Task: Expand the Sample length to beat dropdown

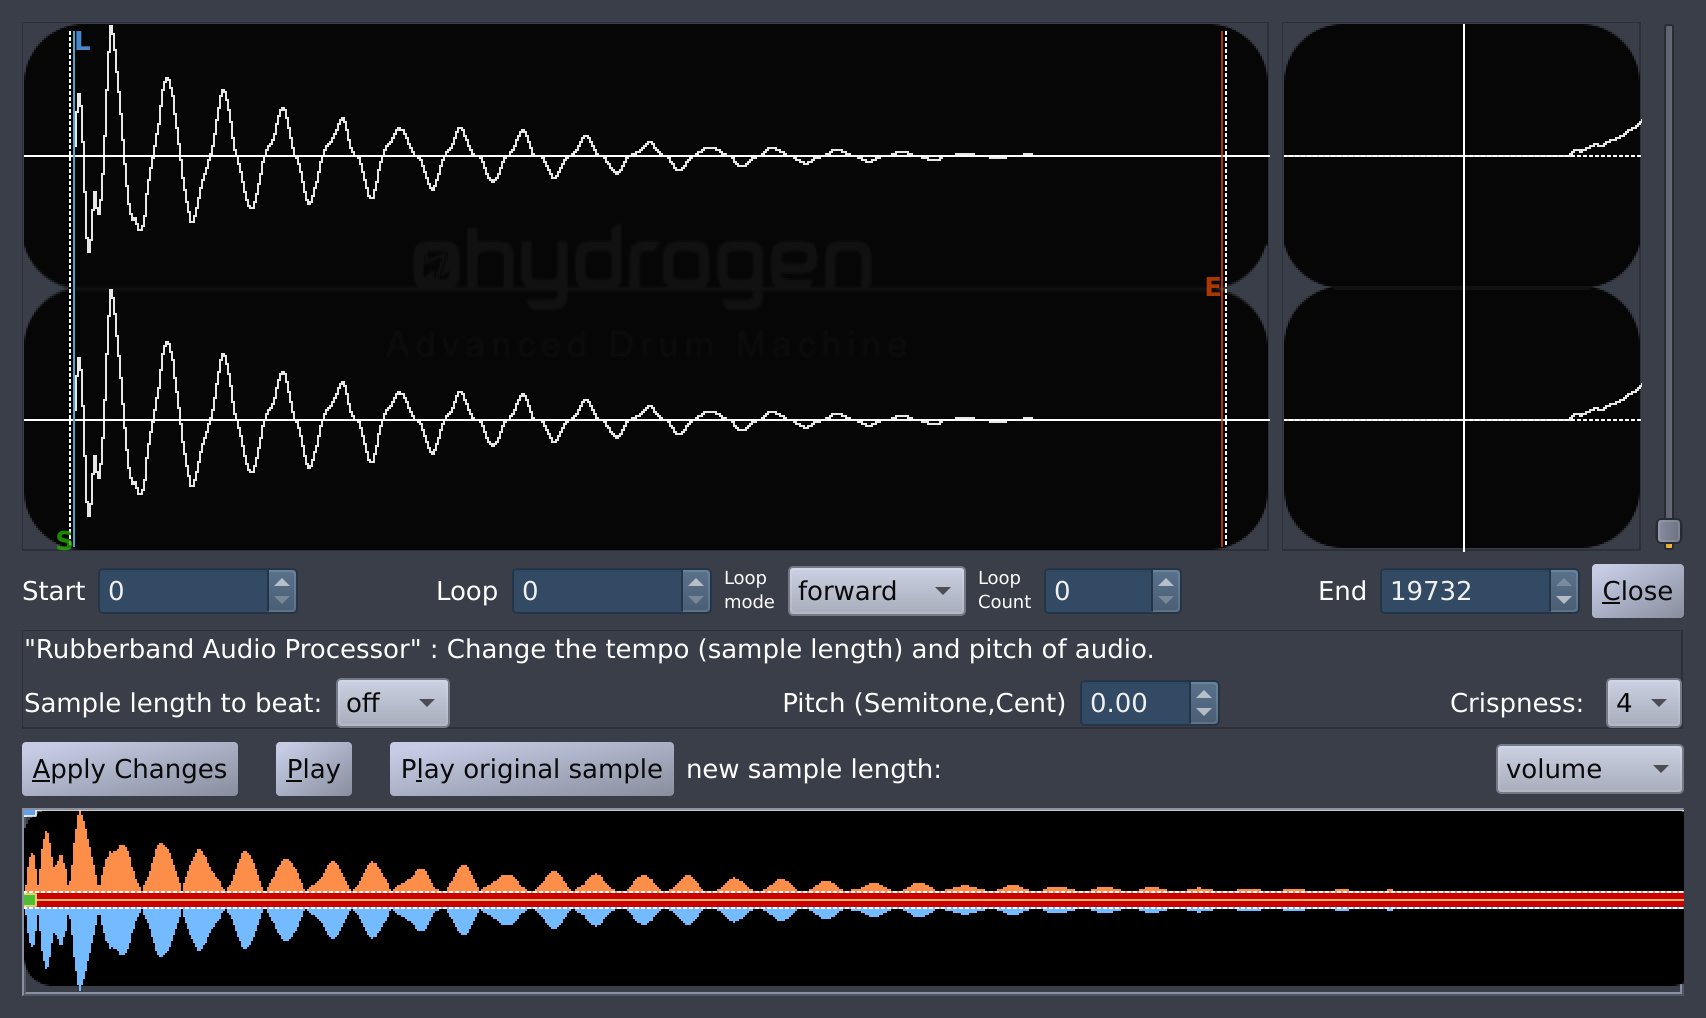Action: click(392, 703)
